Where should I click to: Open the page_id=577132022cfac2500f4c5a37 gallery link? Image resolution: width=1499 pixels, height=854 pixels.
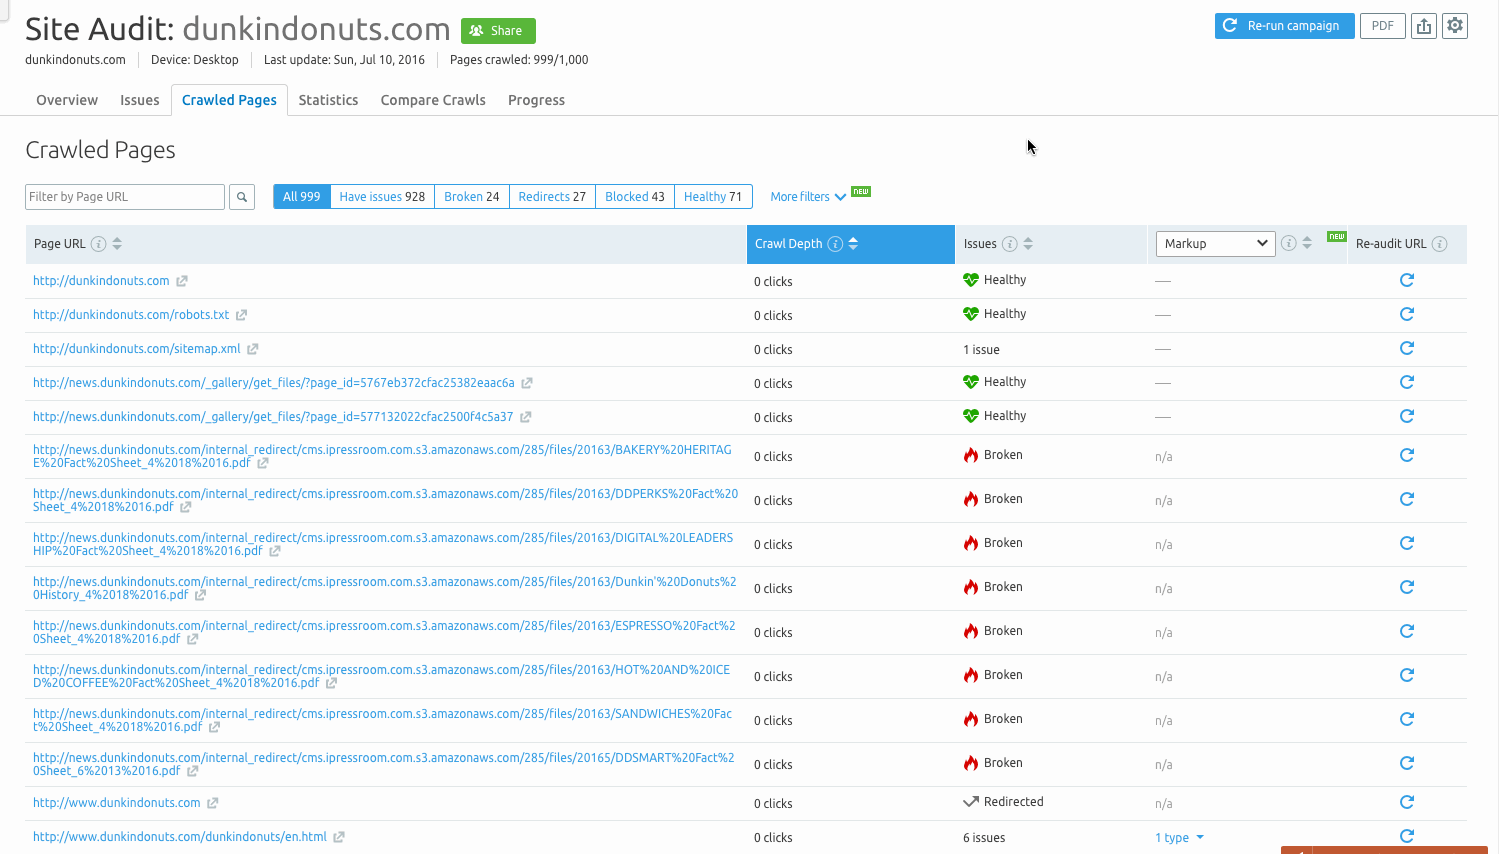273,417
